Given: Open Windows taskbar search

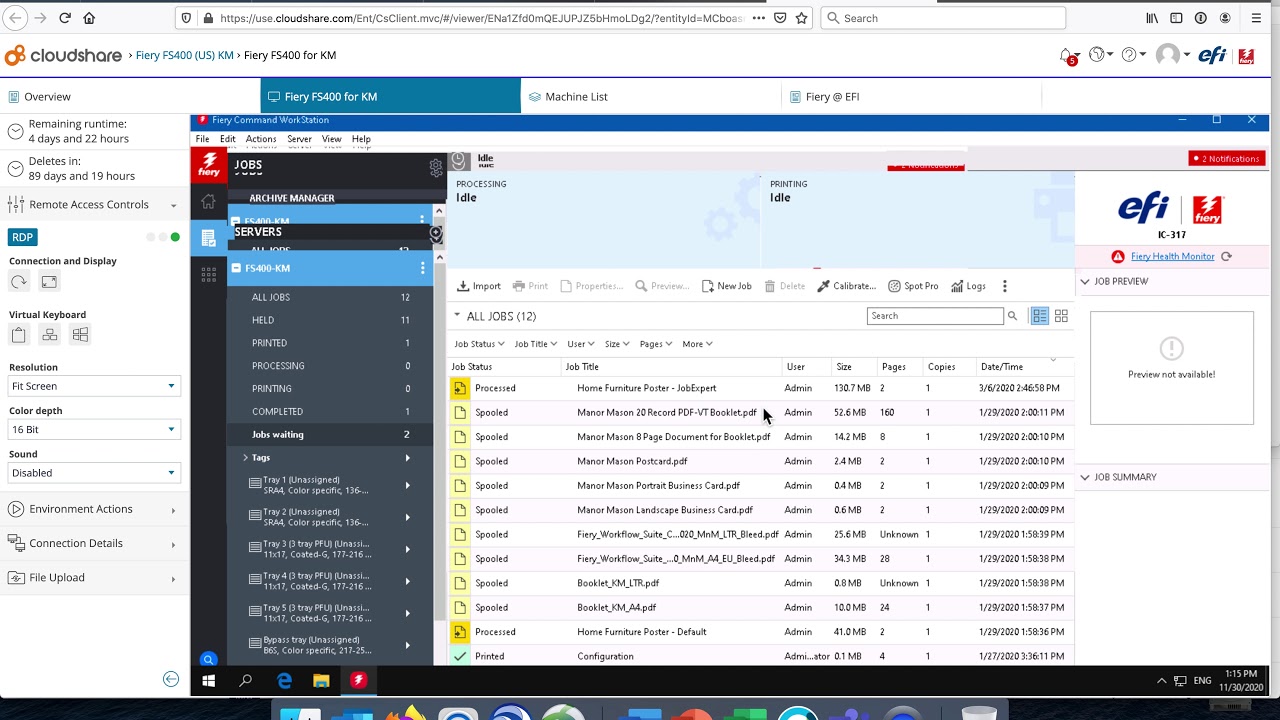Looking at the screenshot, I should (x=246, y=681).
